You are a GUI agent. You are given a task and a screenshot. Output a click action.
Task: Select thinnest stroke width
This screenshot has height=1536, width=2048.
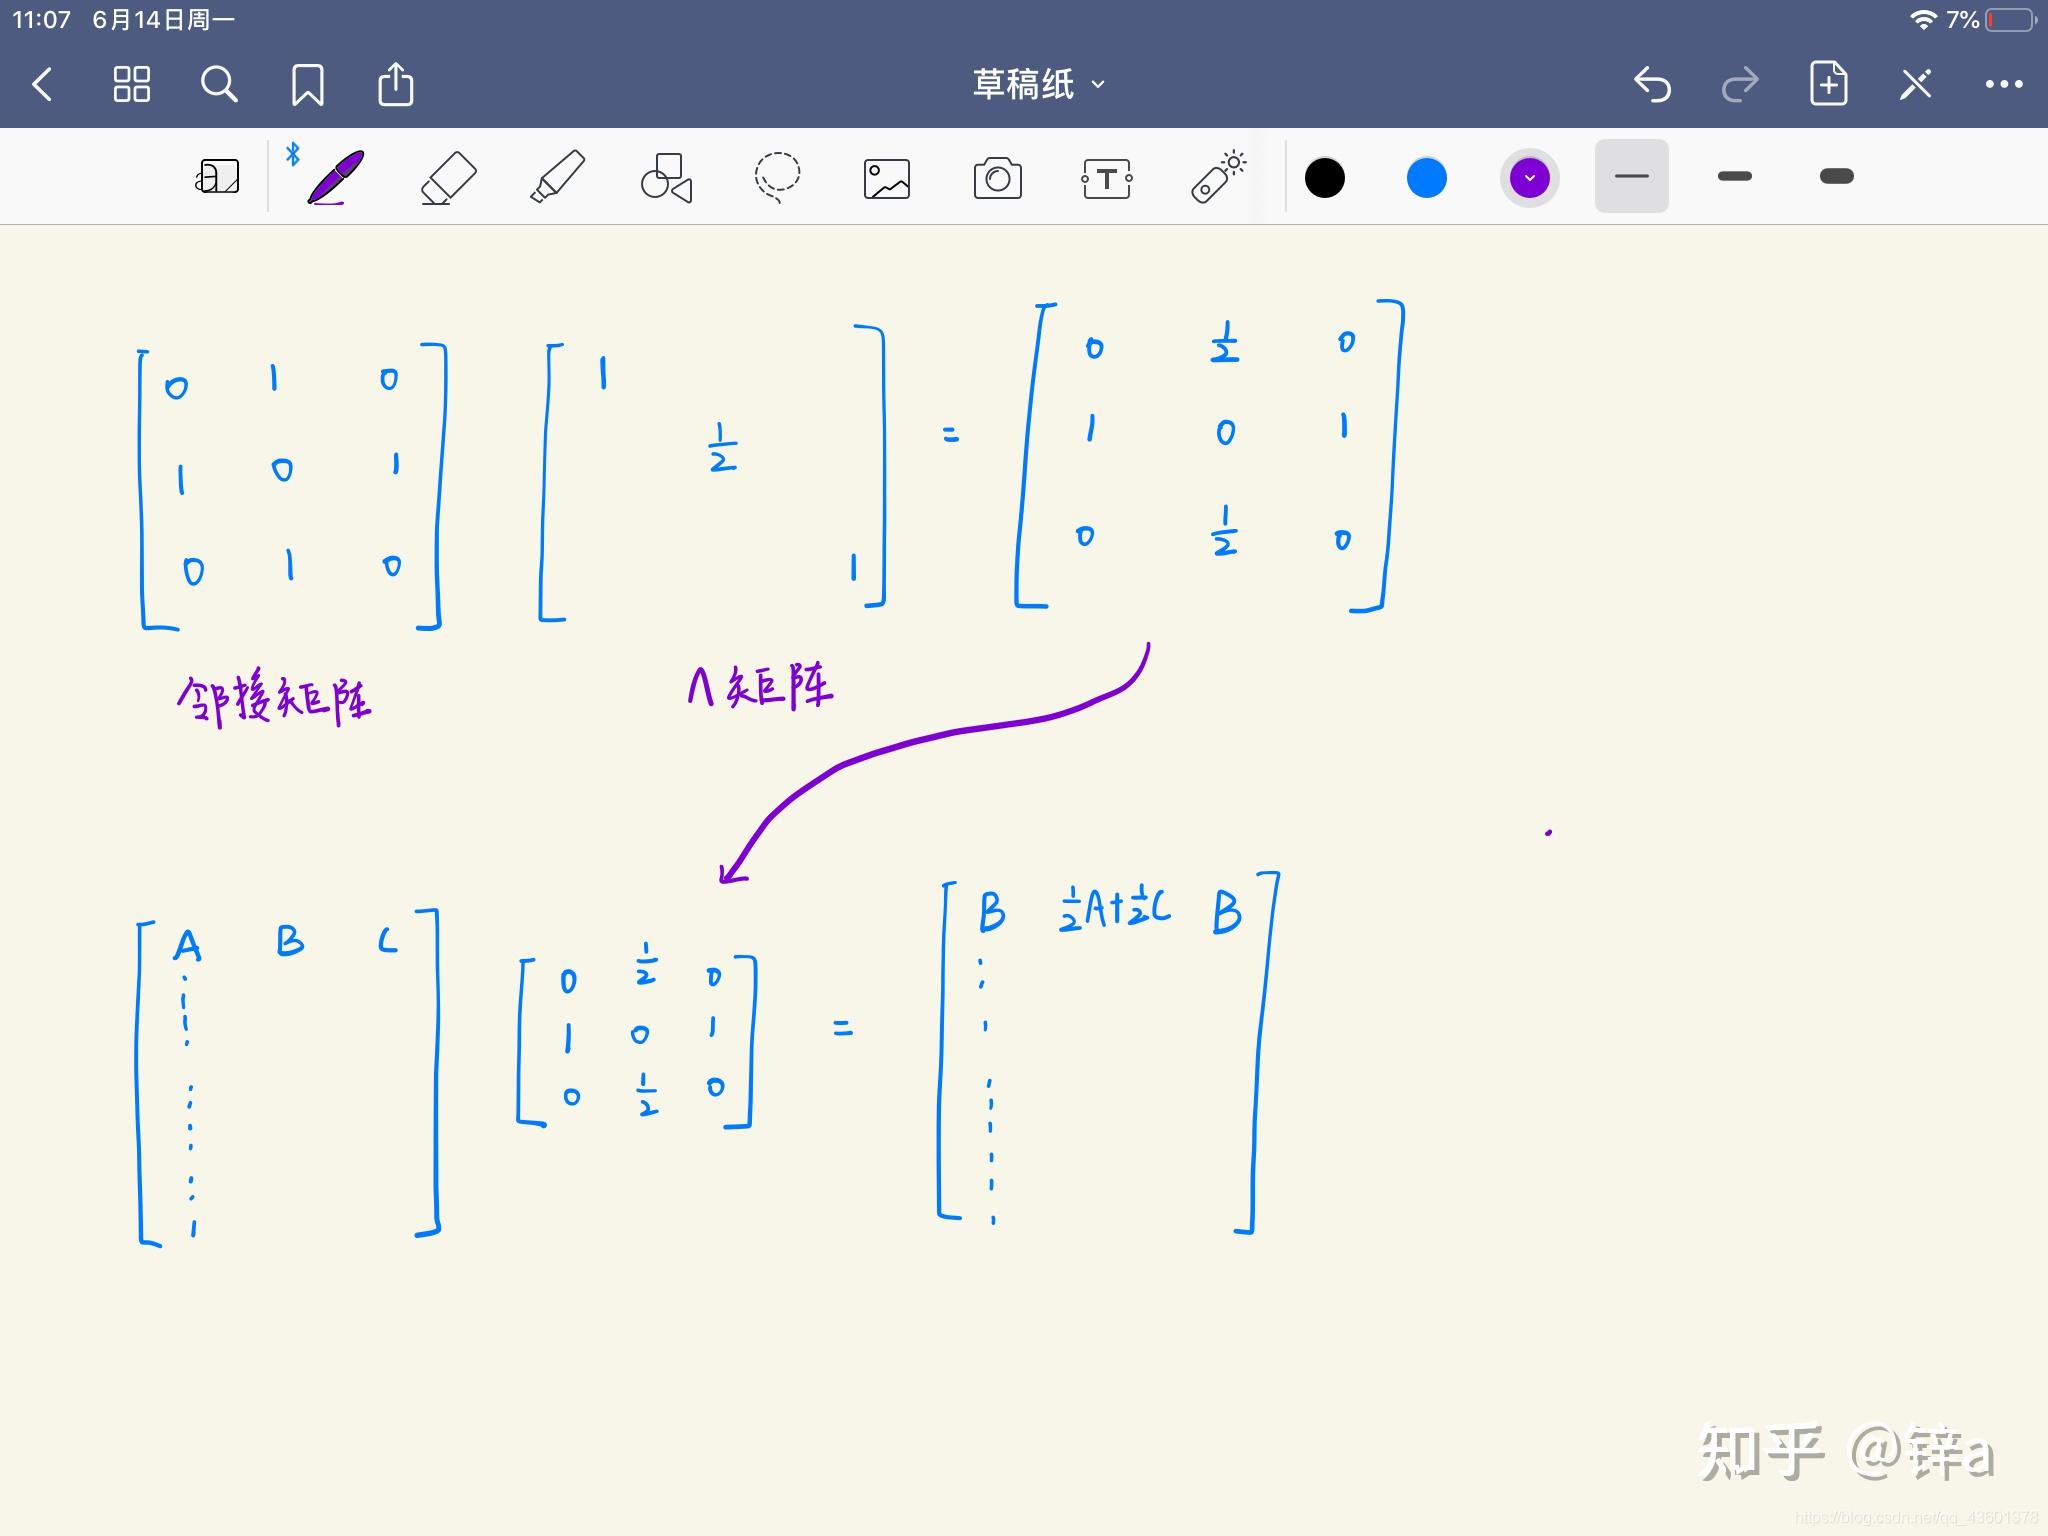pos(1631,177)
